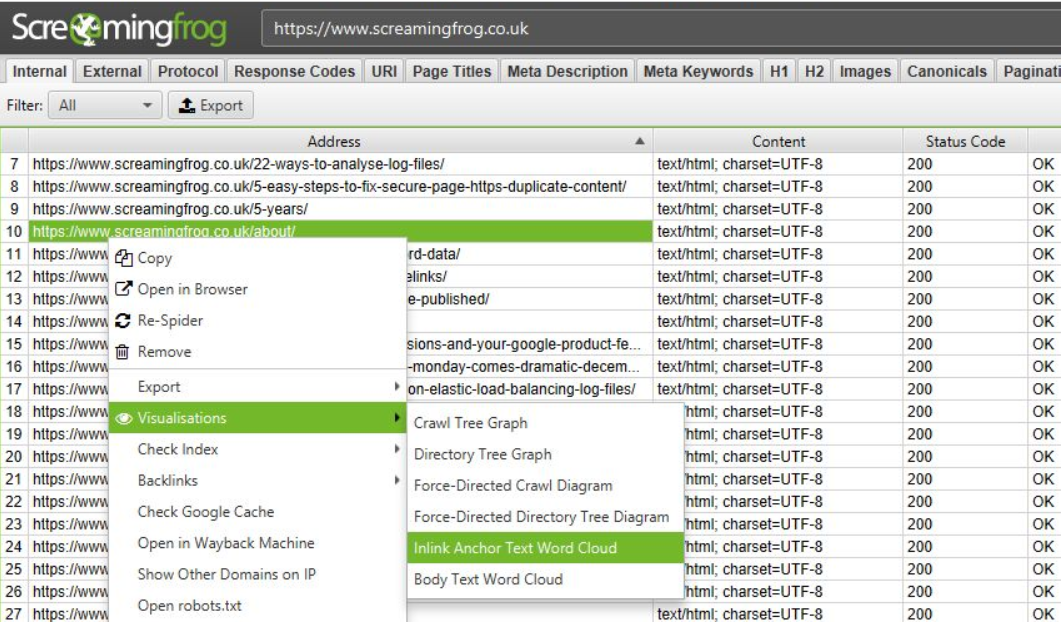Screen dimensions: 1062x623
Task: Click the Remove trash icon
Action: click(x=123, y=351)
